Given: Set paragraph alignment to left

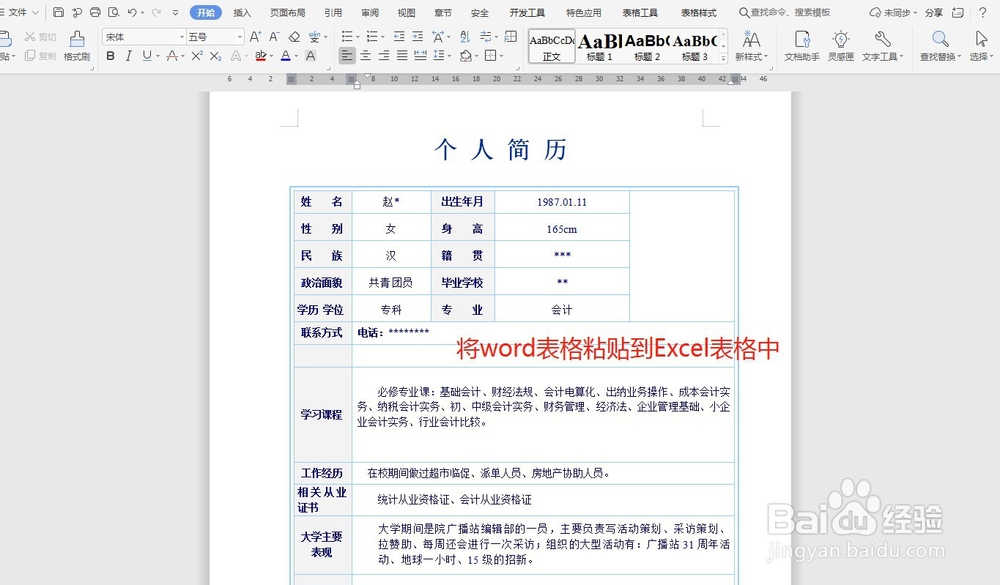Looking at the screenshot, I should pyautogui.click(x=347, y=56).
